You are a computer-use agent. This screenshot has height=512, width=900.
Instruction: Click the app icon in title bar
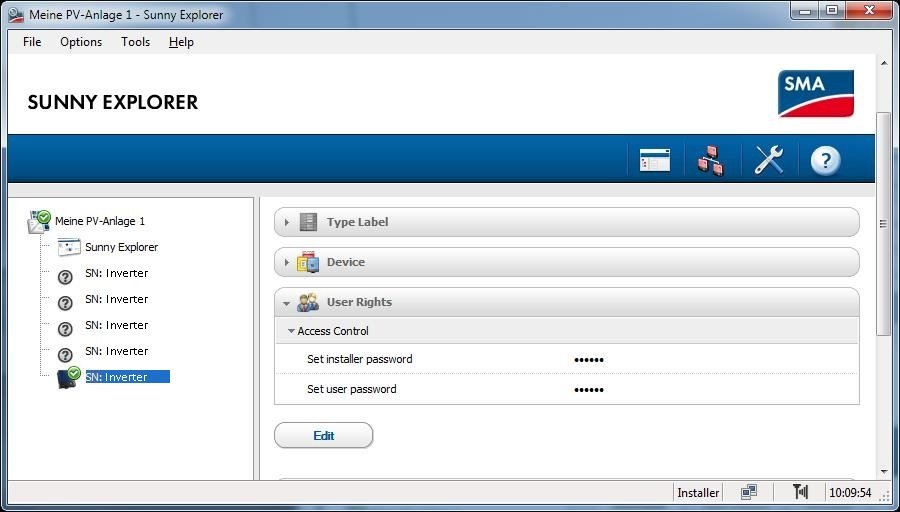[16, 14]
